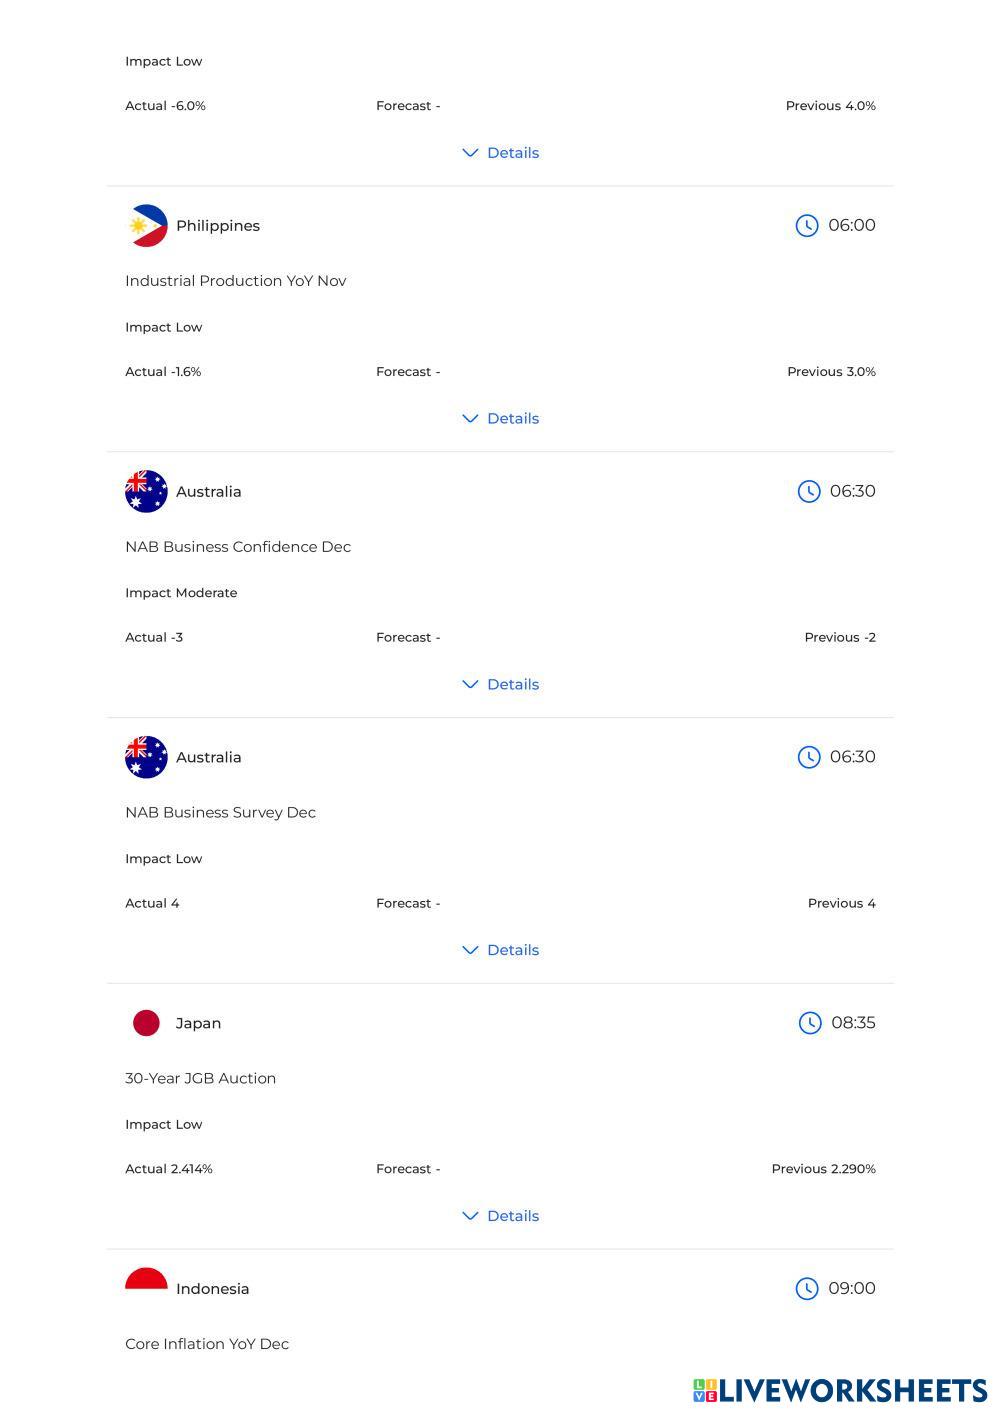Click the NAB Business Survey Dec title
Viewport: 1000px width, 1415px height.
pyautogui.click(x=220, y=813)
